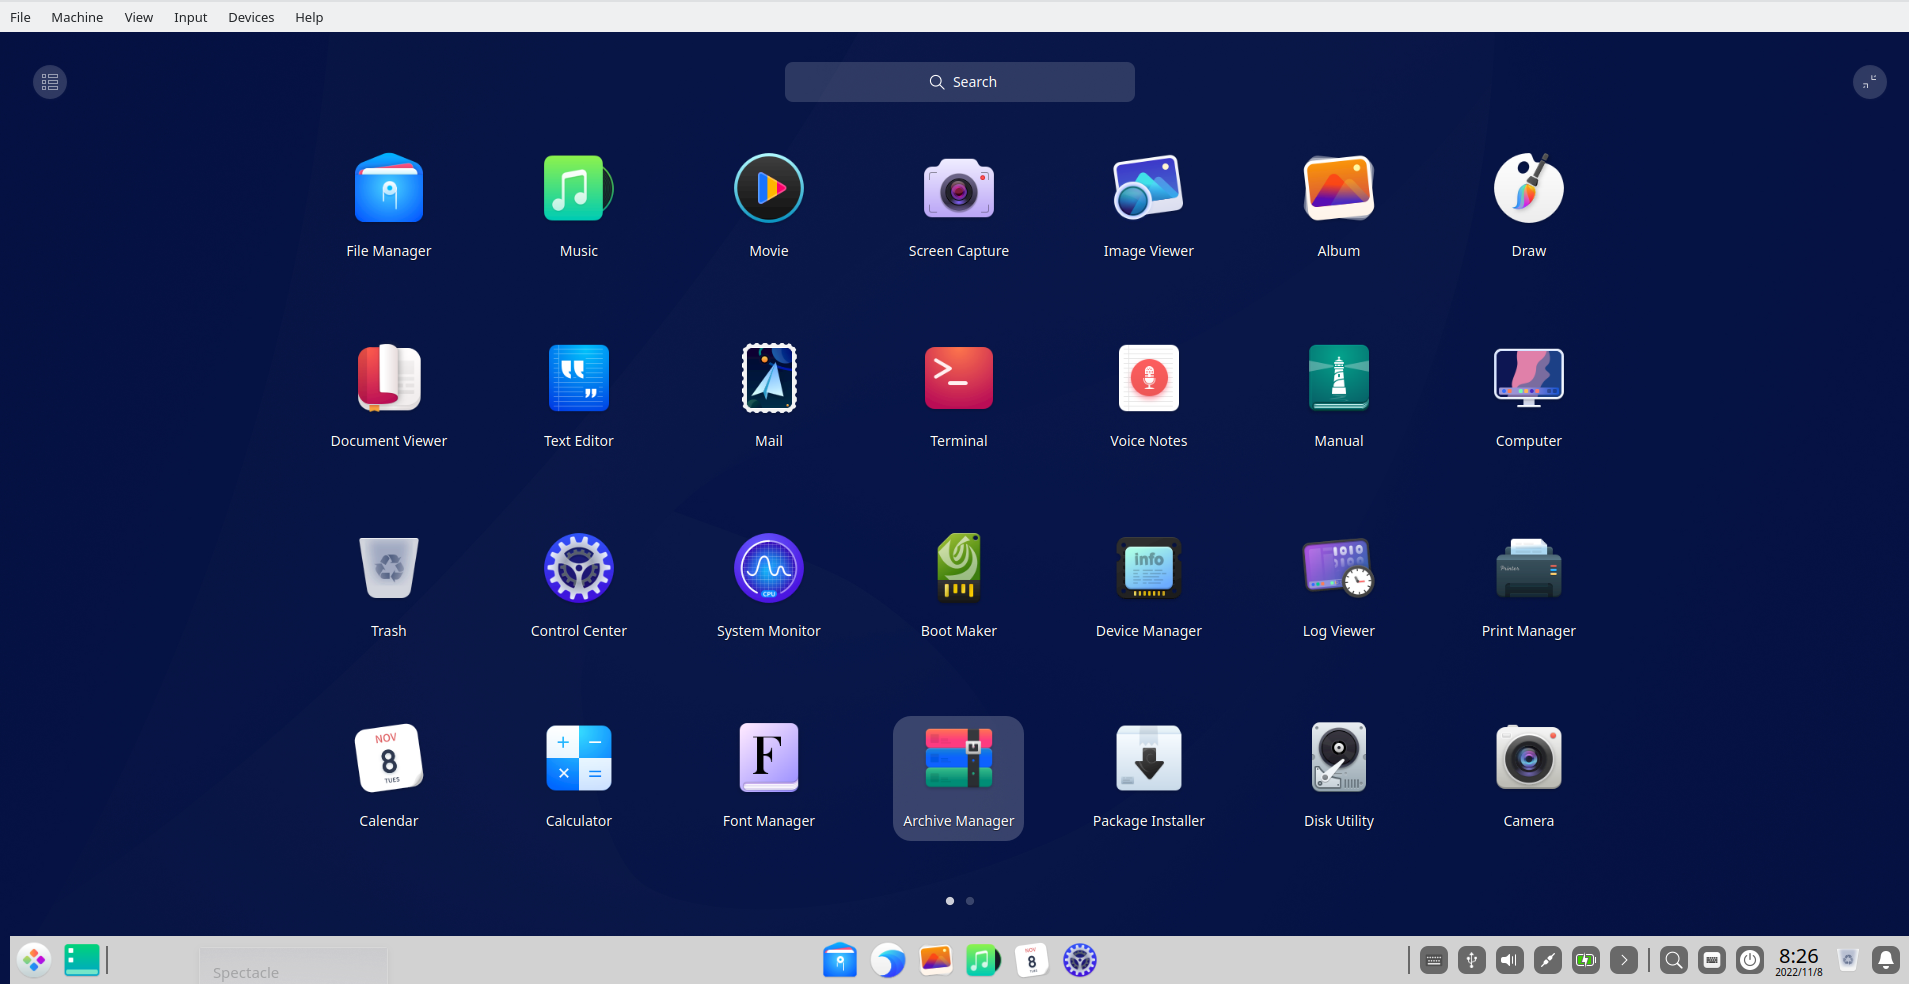
Task: Toggle the onscreen keyboard in the tray
Action: coord(1712,959)
